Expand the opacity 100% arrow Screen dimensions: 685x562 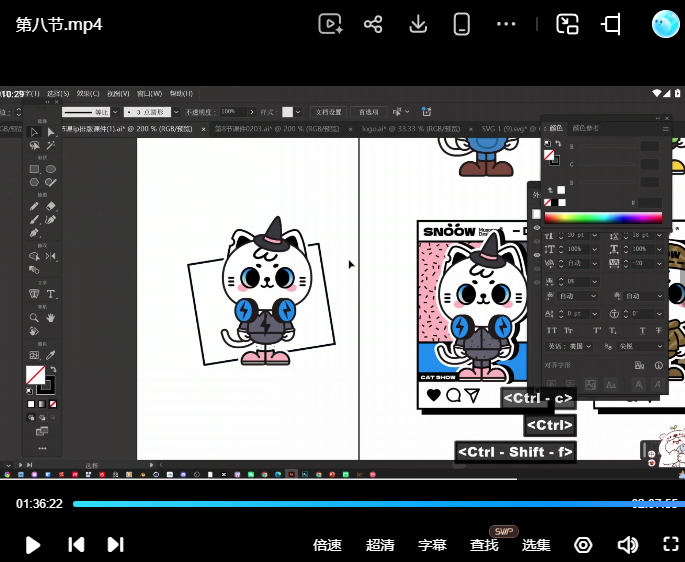(x=252, y=112)
